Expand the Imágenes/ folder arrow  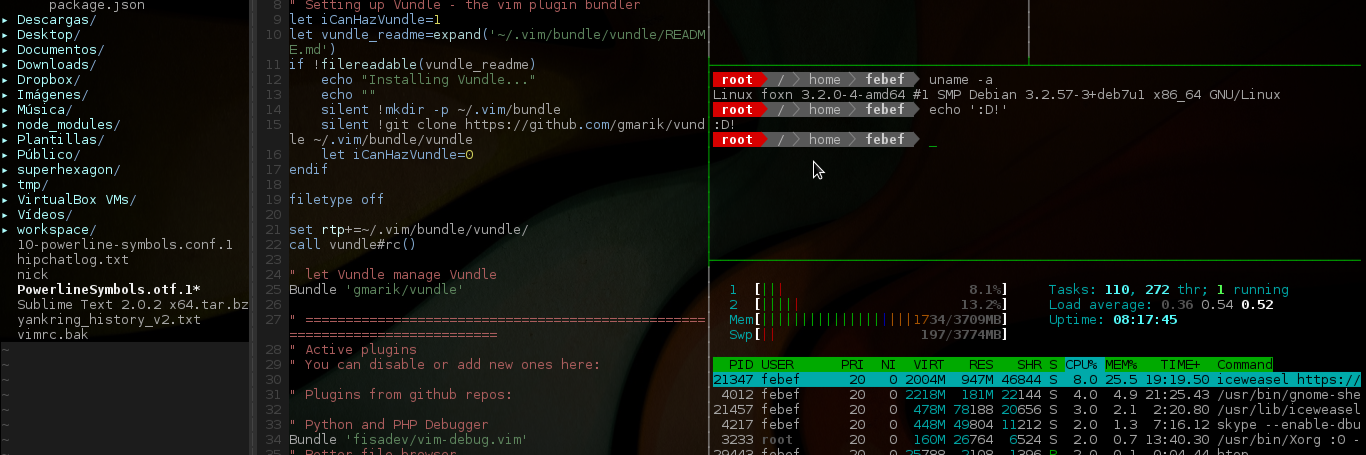[x=6, y=94]
